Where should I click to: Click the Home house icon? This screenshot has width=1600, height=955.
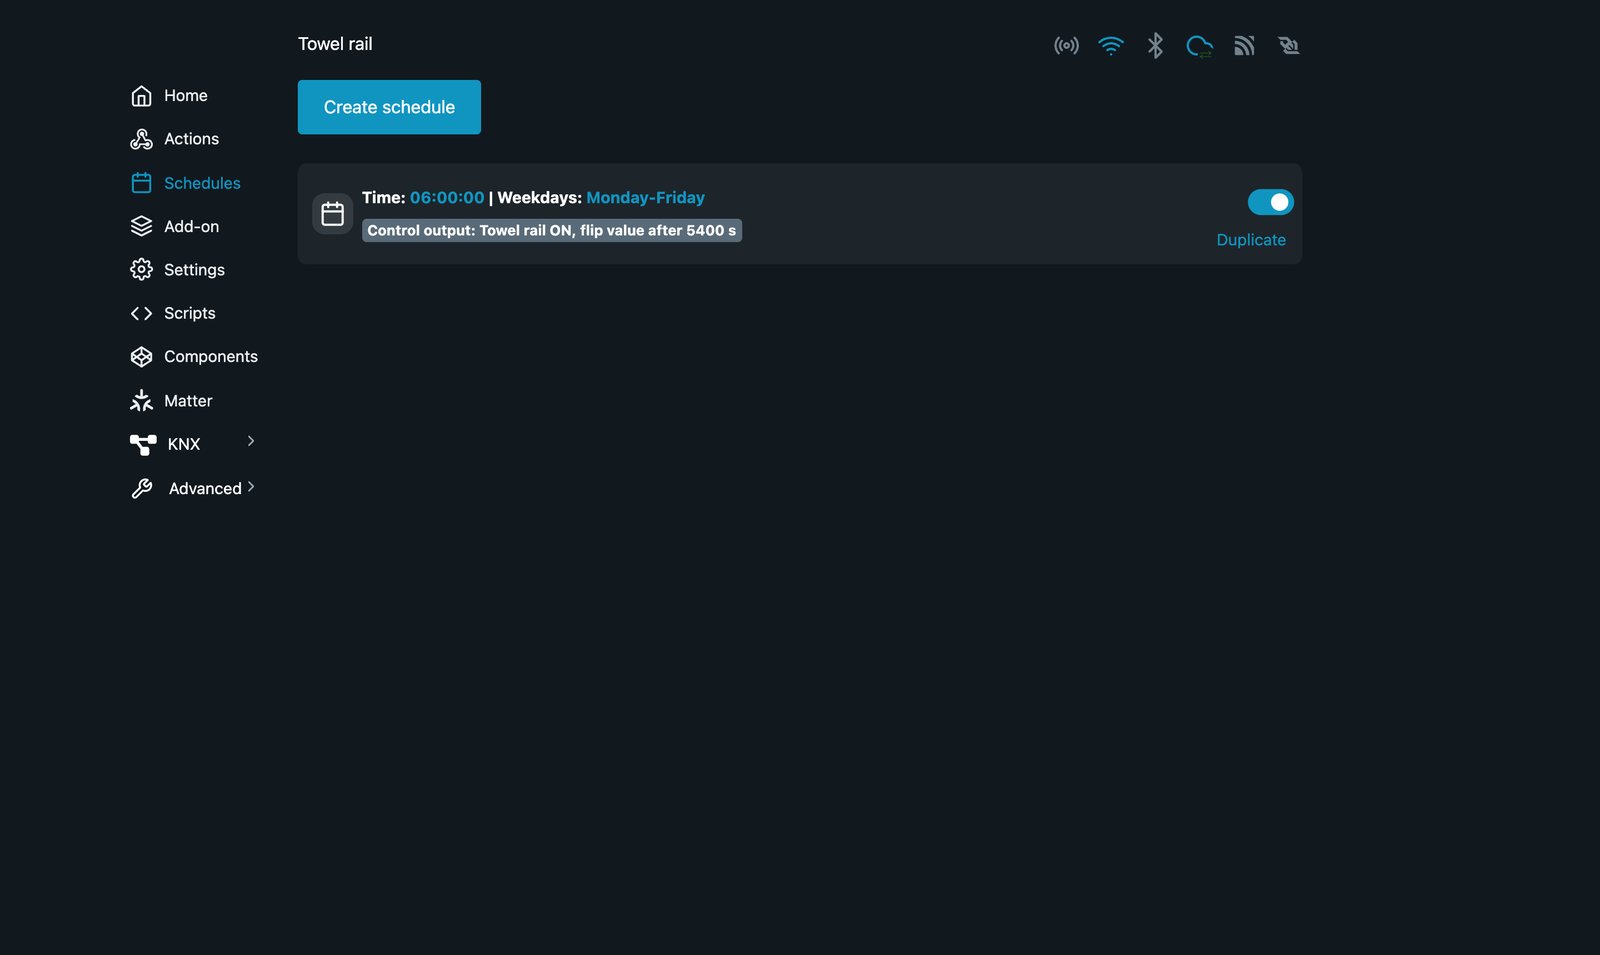141,96
